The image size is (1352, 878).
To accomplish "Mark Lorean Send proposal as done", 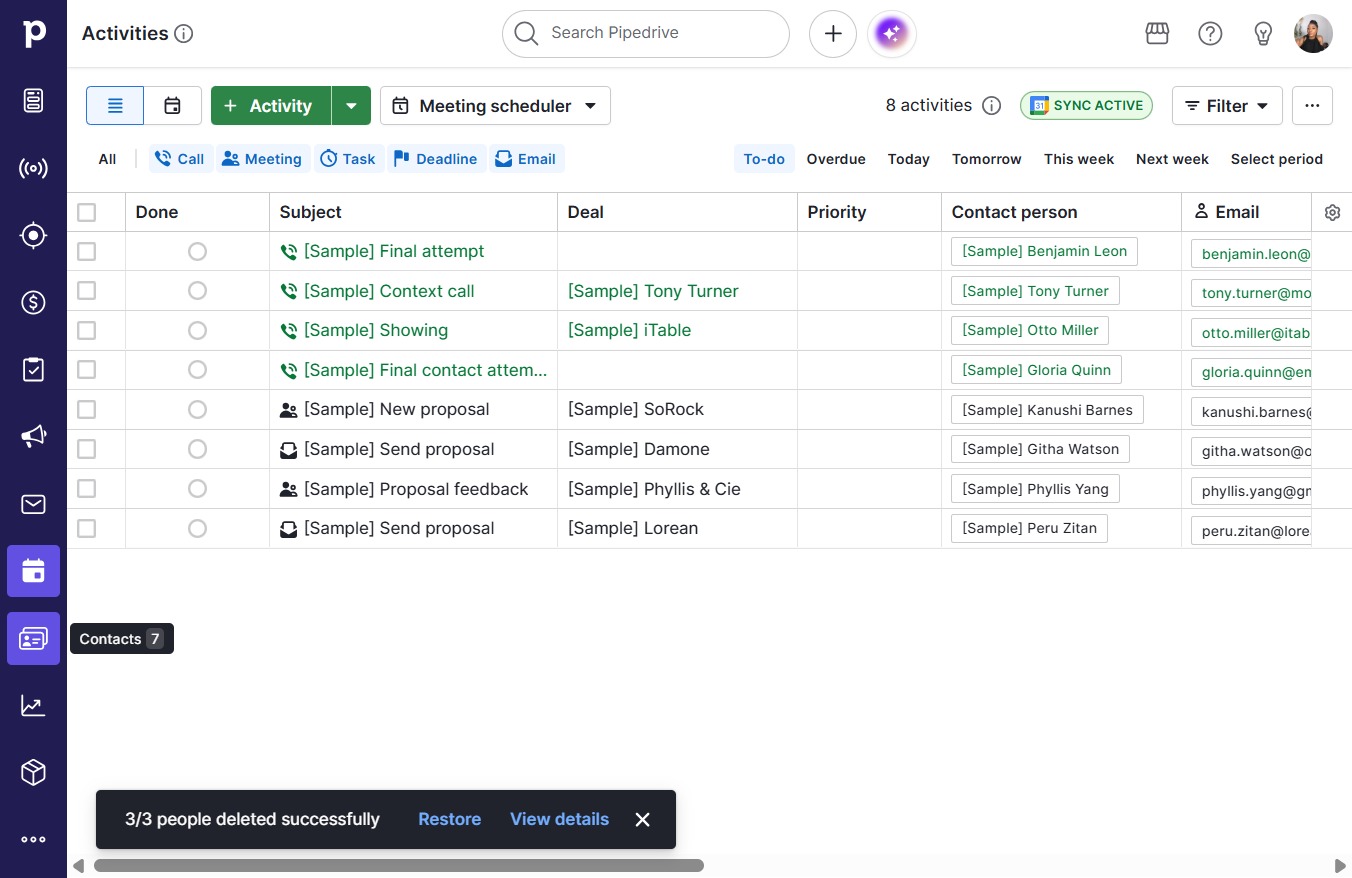I will 197,528.
